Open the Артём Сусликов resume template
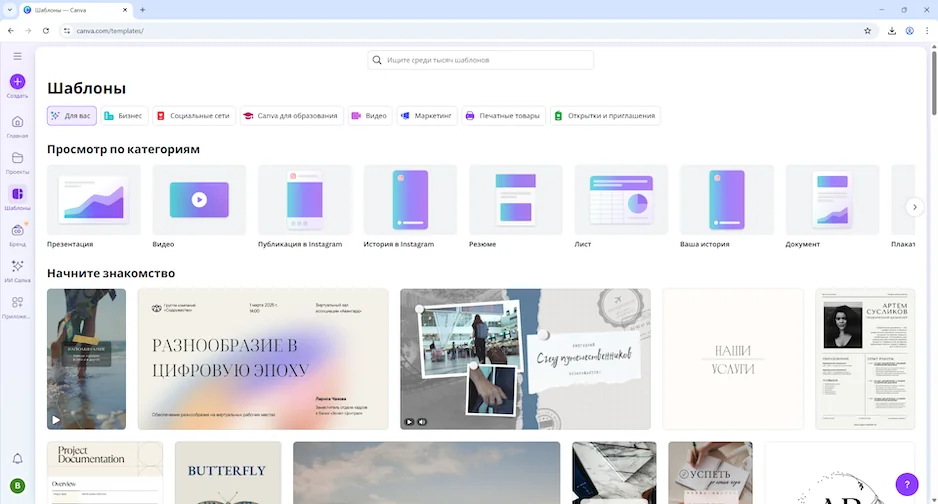The image size is (938, 504). pyautogui.click(x=865, y=359)
